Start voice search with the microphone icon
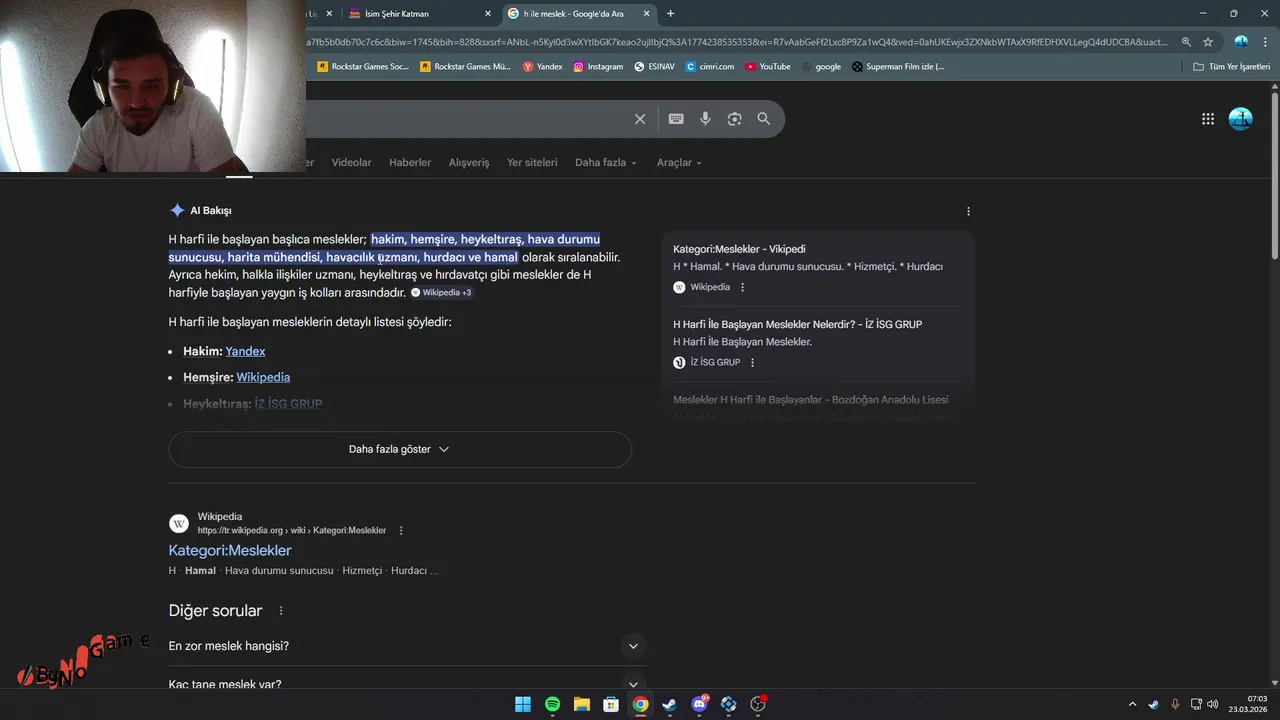The height and width of the screenshot is (720, 1280). (x=705, y=119)
